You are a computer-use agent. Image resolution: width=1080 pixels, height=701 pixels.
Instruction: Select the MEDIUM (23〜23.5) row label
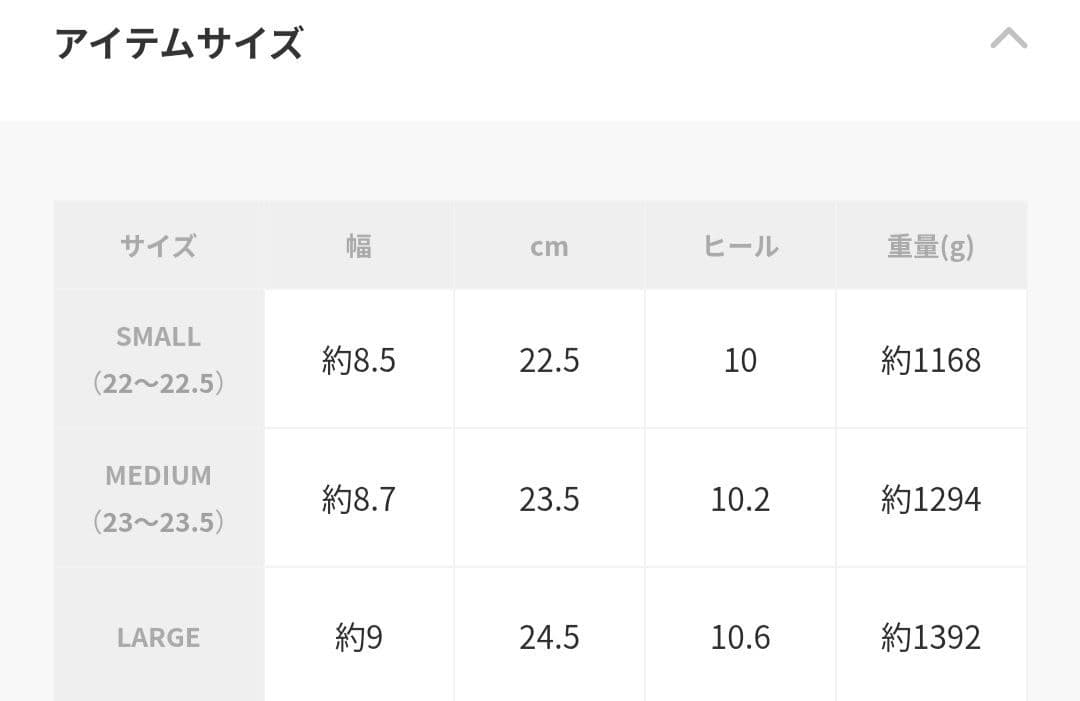click(x=159, y=498)
